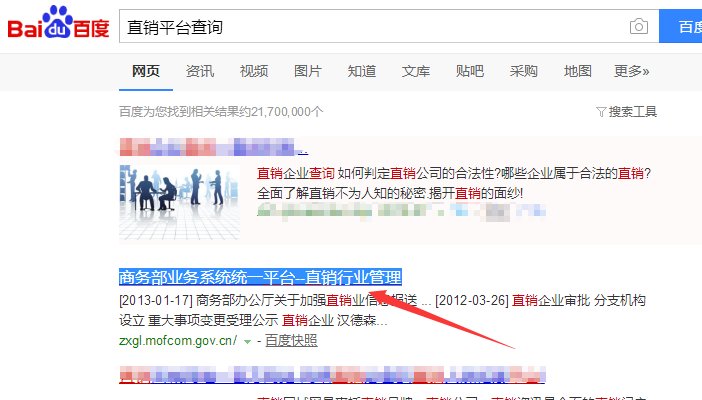
Task: Click the Baidu logo
Action: 58,22
